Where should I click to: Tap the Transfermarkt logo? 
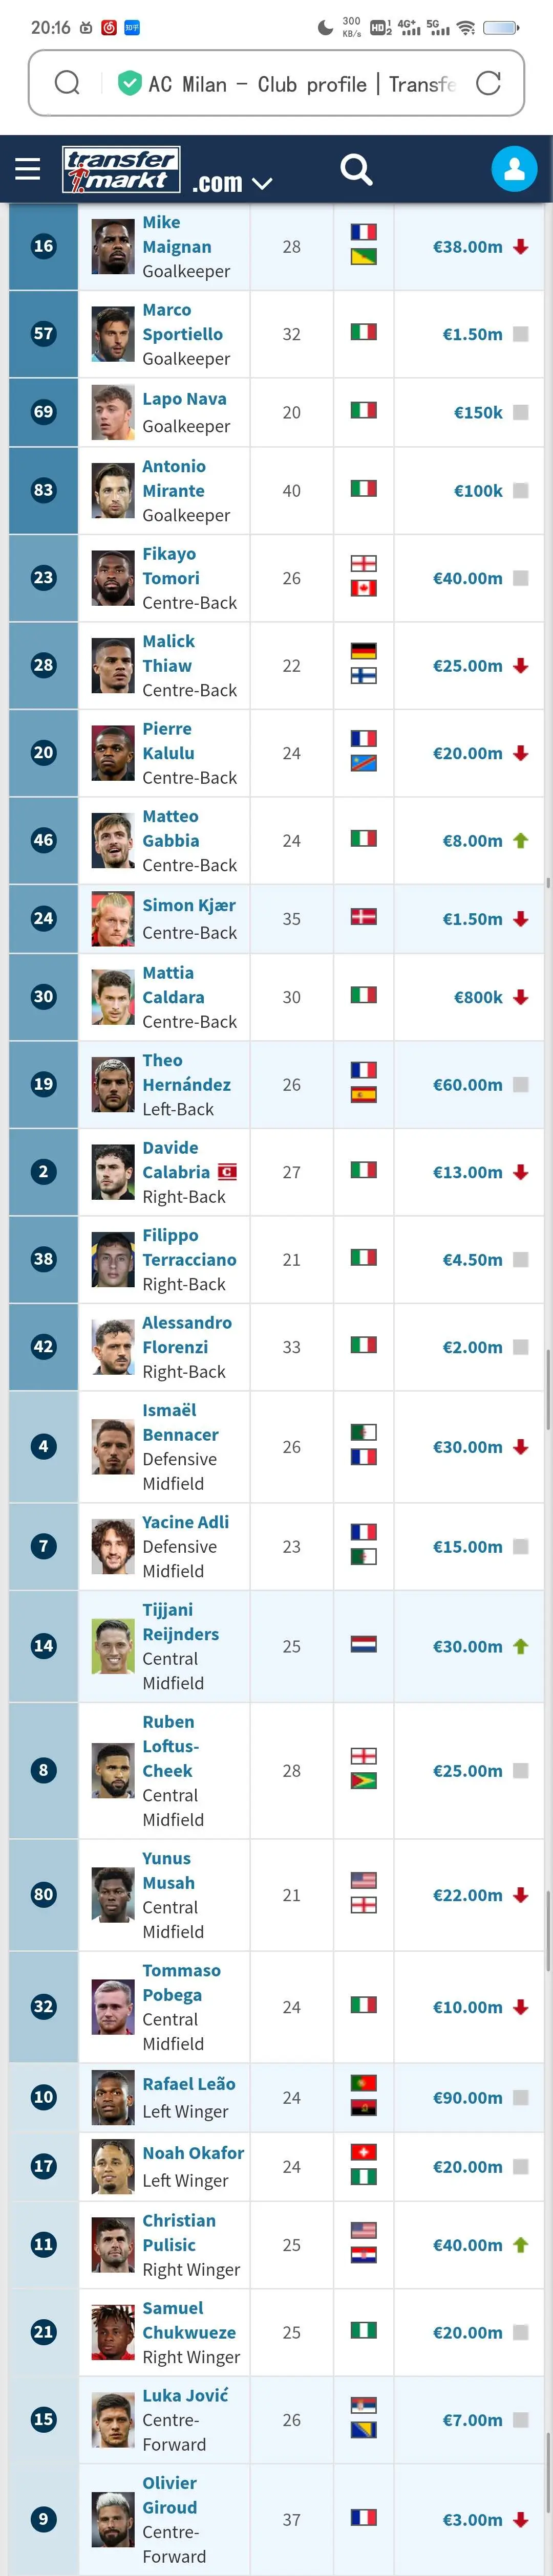(121, 169)
